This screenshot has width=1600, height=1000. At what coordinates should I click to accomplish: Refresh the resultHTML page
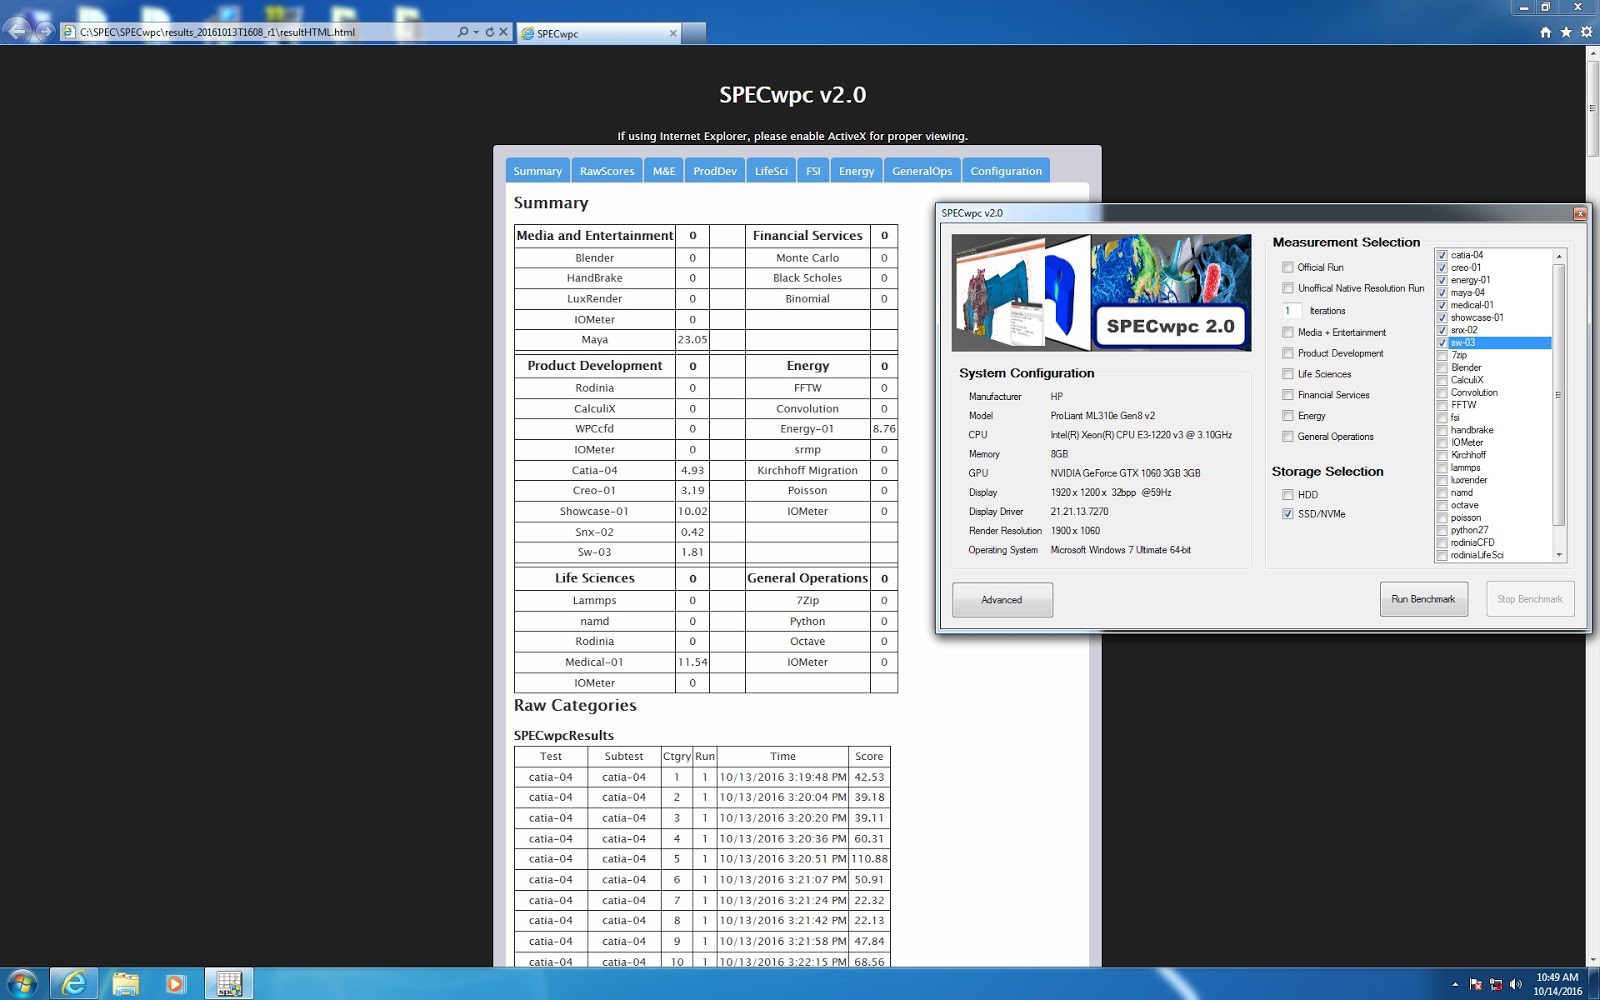pos(490,32)
